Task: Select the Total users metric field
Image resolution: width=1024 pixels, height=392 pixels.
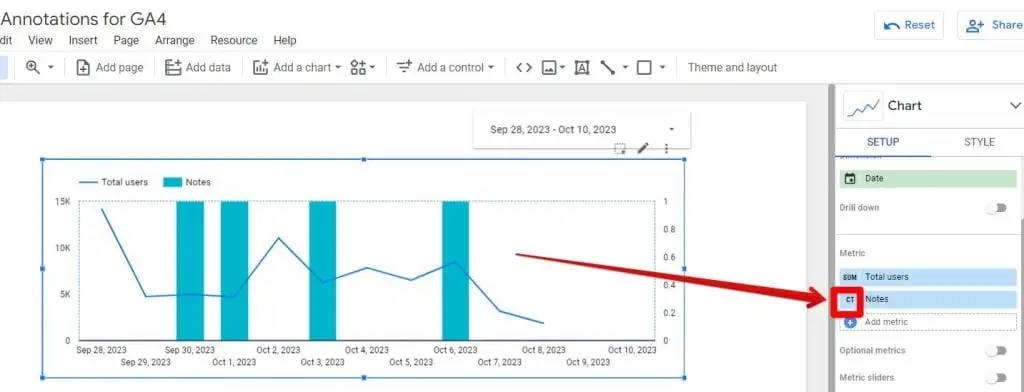Action: coord(928,277)
